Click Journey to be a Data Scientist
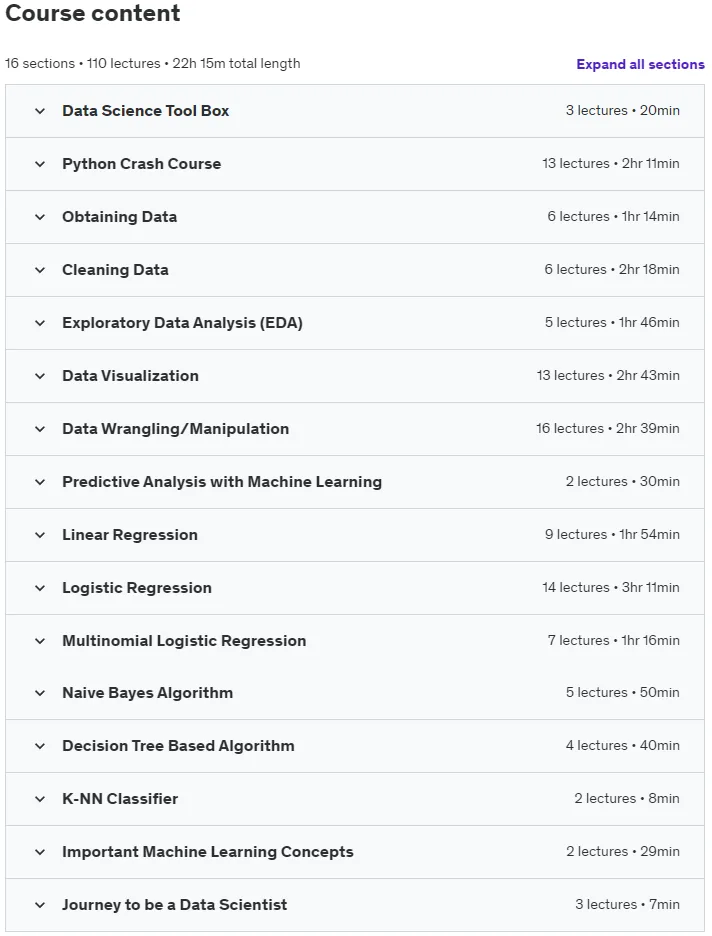Screen dimensions: 712x936 tap(174, 904)
